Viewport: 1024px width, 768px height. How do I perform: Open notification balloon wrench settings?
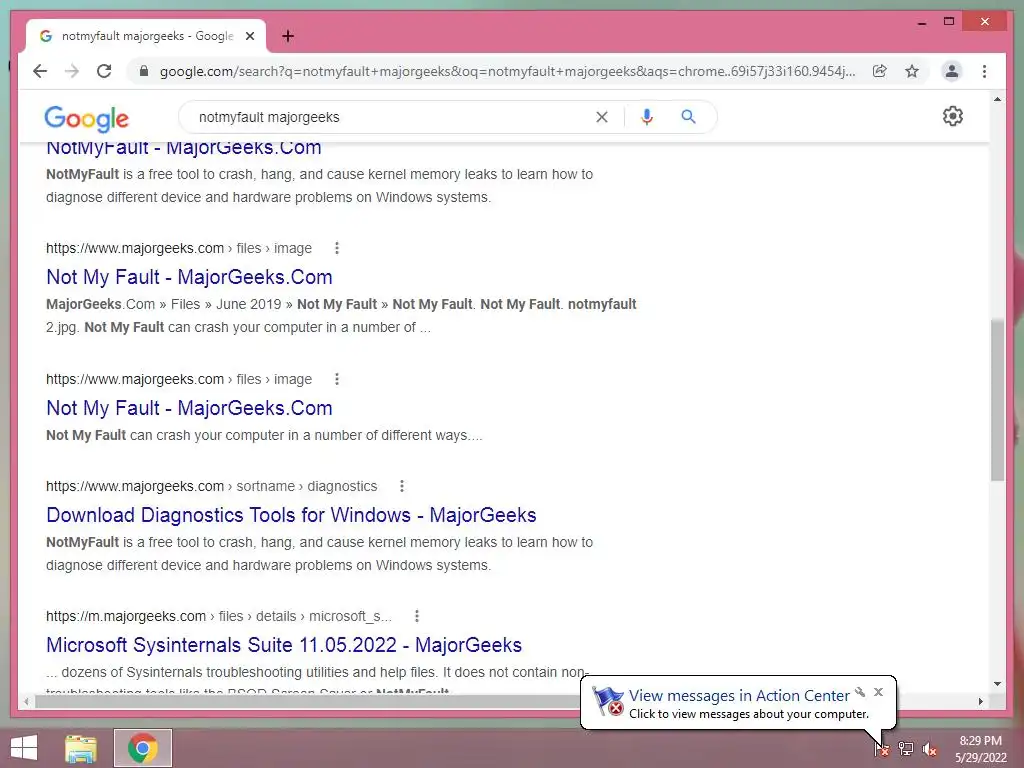860,692
